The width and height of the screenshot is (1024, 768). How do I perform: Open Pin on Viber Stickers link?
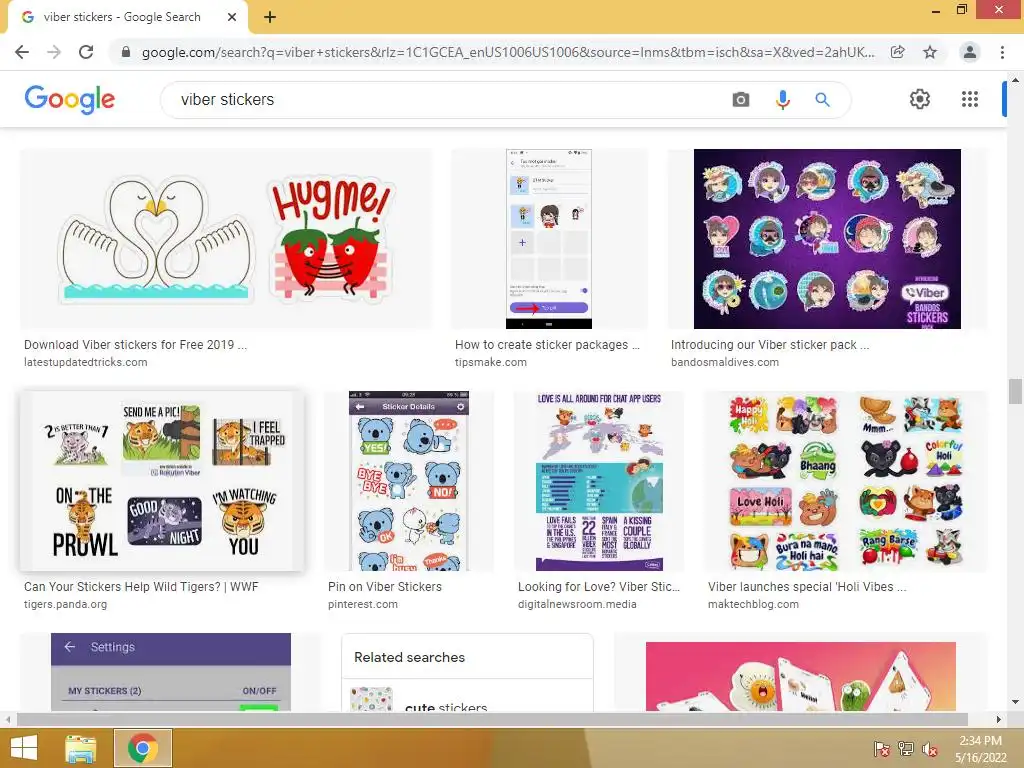point(385,587)
